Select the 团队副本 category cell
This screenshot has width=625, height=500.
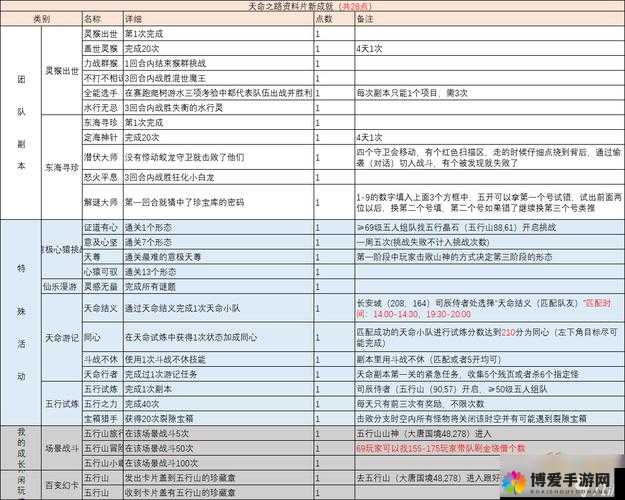(x=21, y=122)
